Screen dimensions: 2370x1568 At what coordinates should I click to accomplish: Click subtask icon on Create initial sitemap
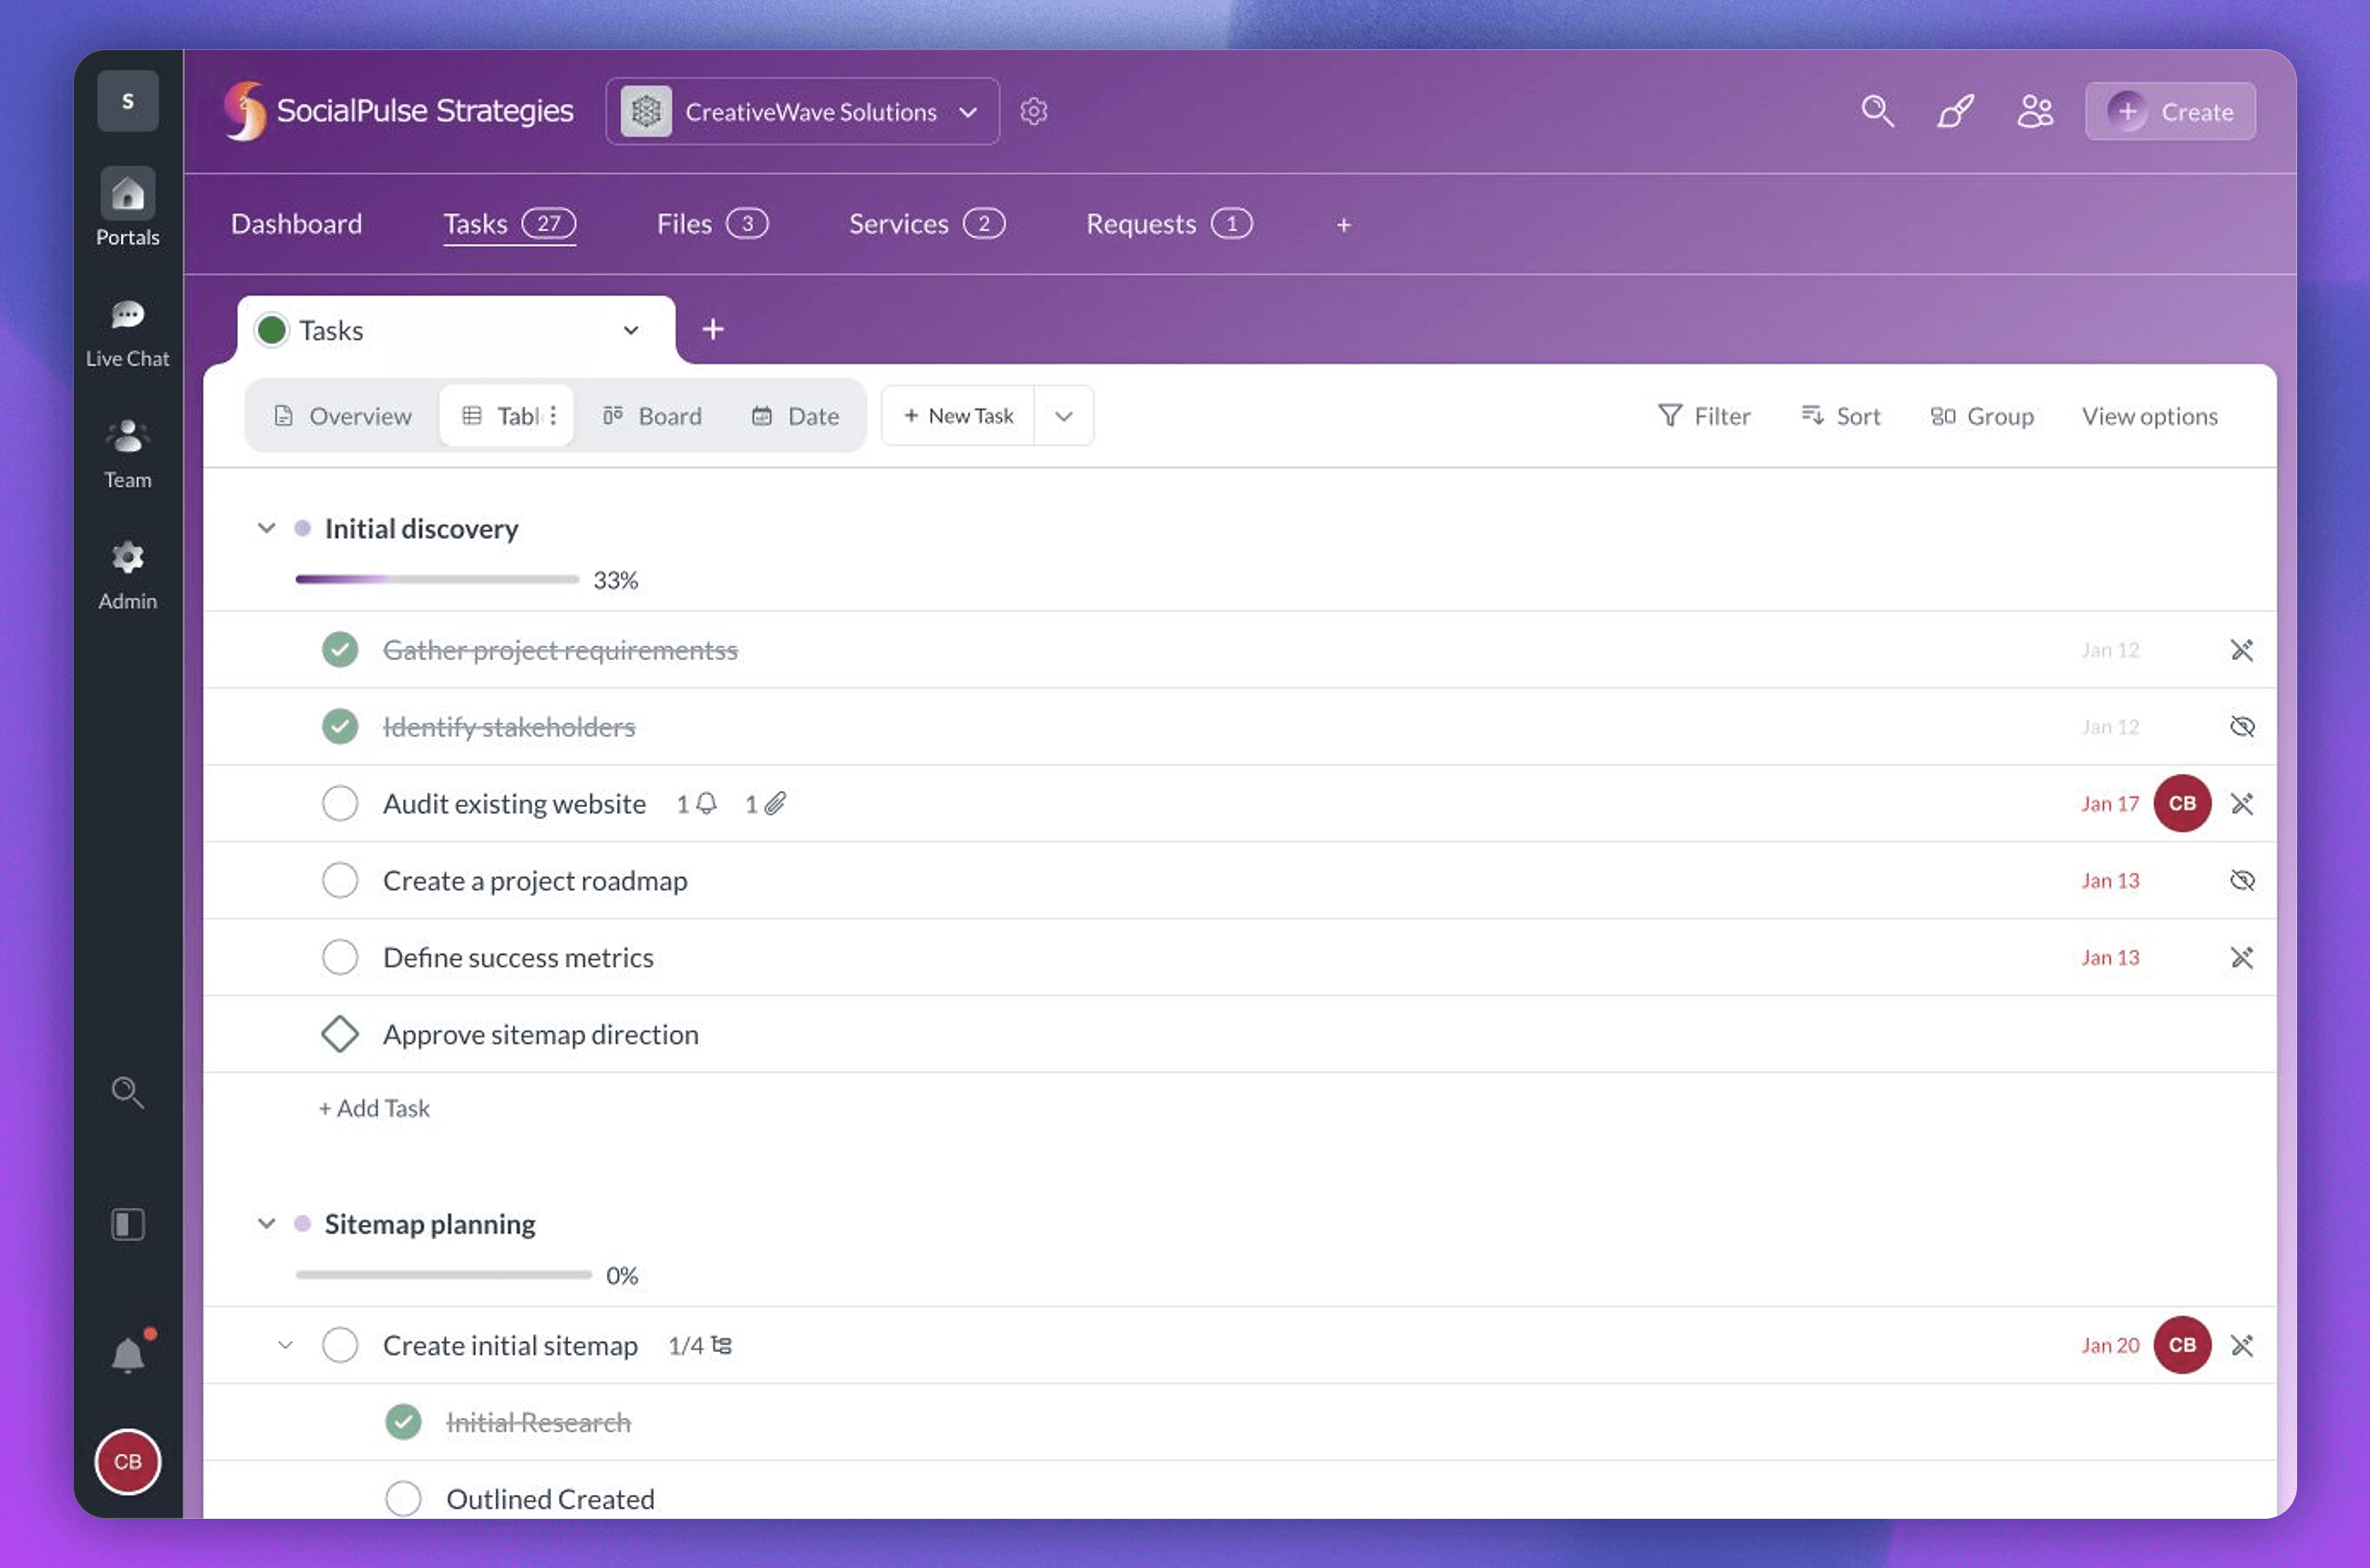click(721, 1345)
